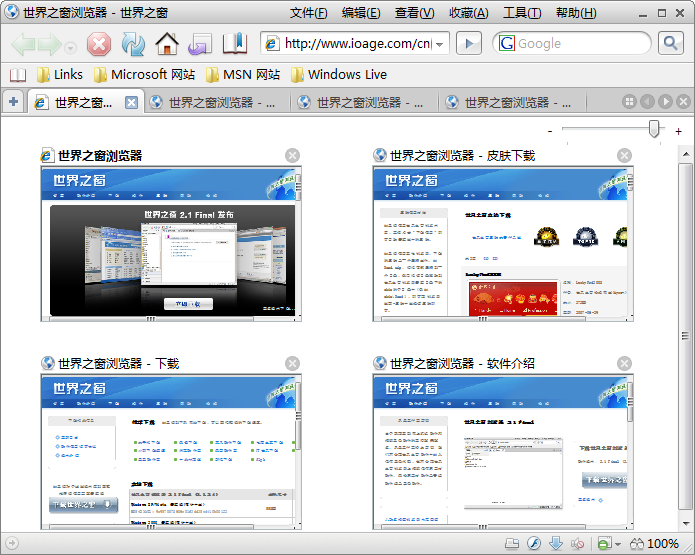This screenshot has height=555, width=695.
Task: Open the Links favorites folder
Action: 60,74
